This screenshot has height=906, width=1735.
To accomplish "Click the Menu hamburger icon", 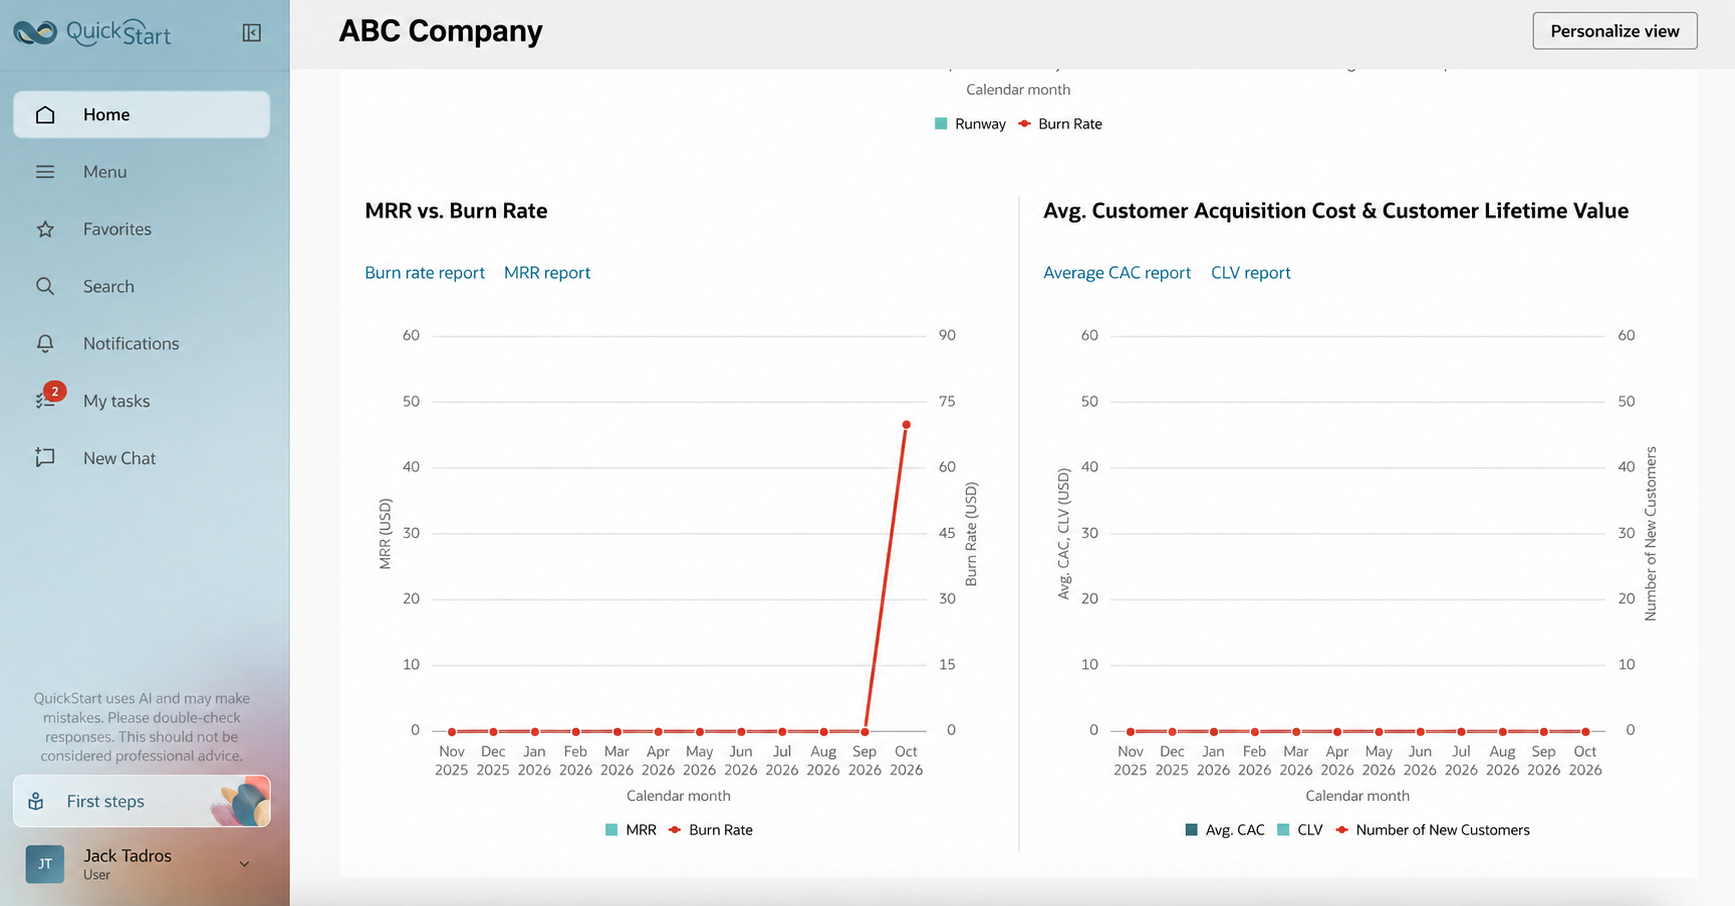I will (x=45, y=172).
